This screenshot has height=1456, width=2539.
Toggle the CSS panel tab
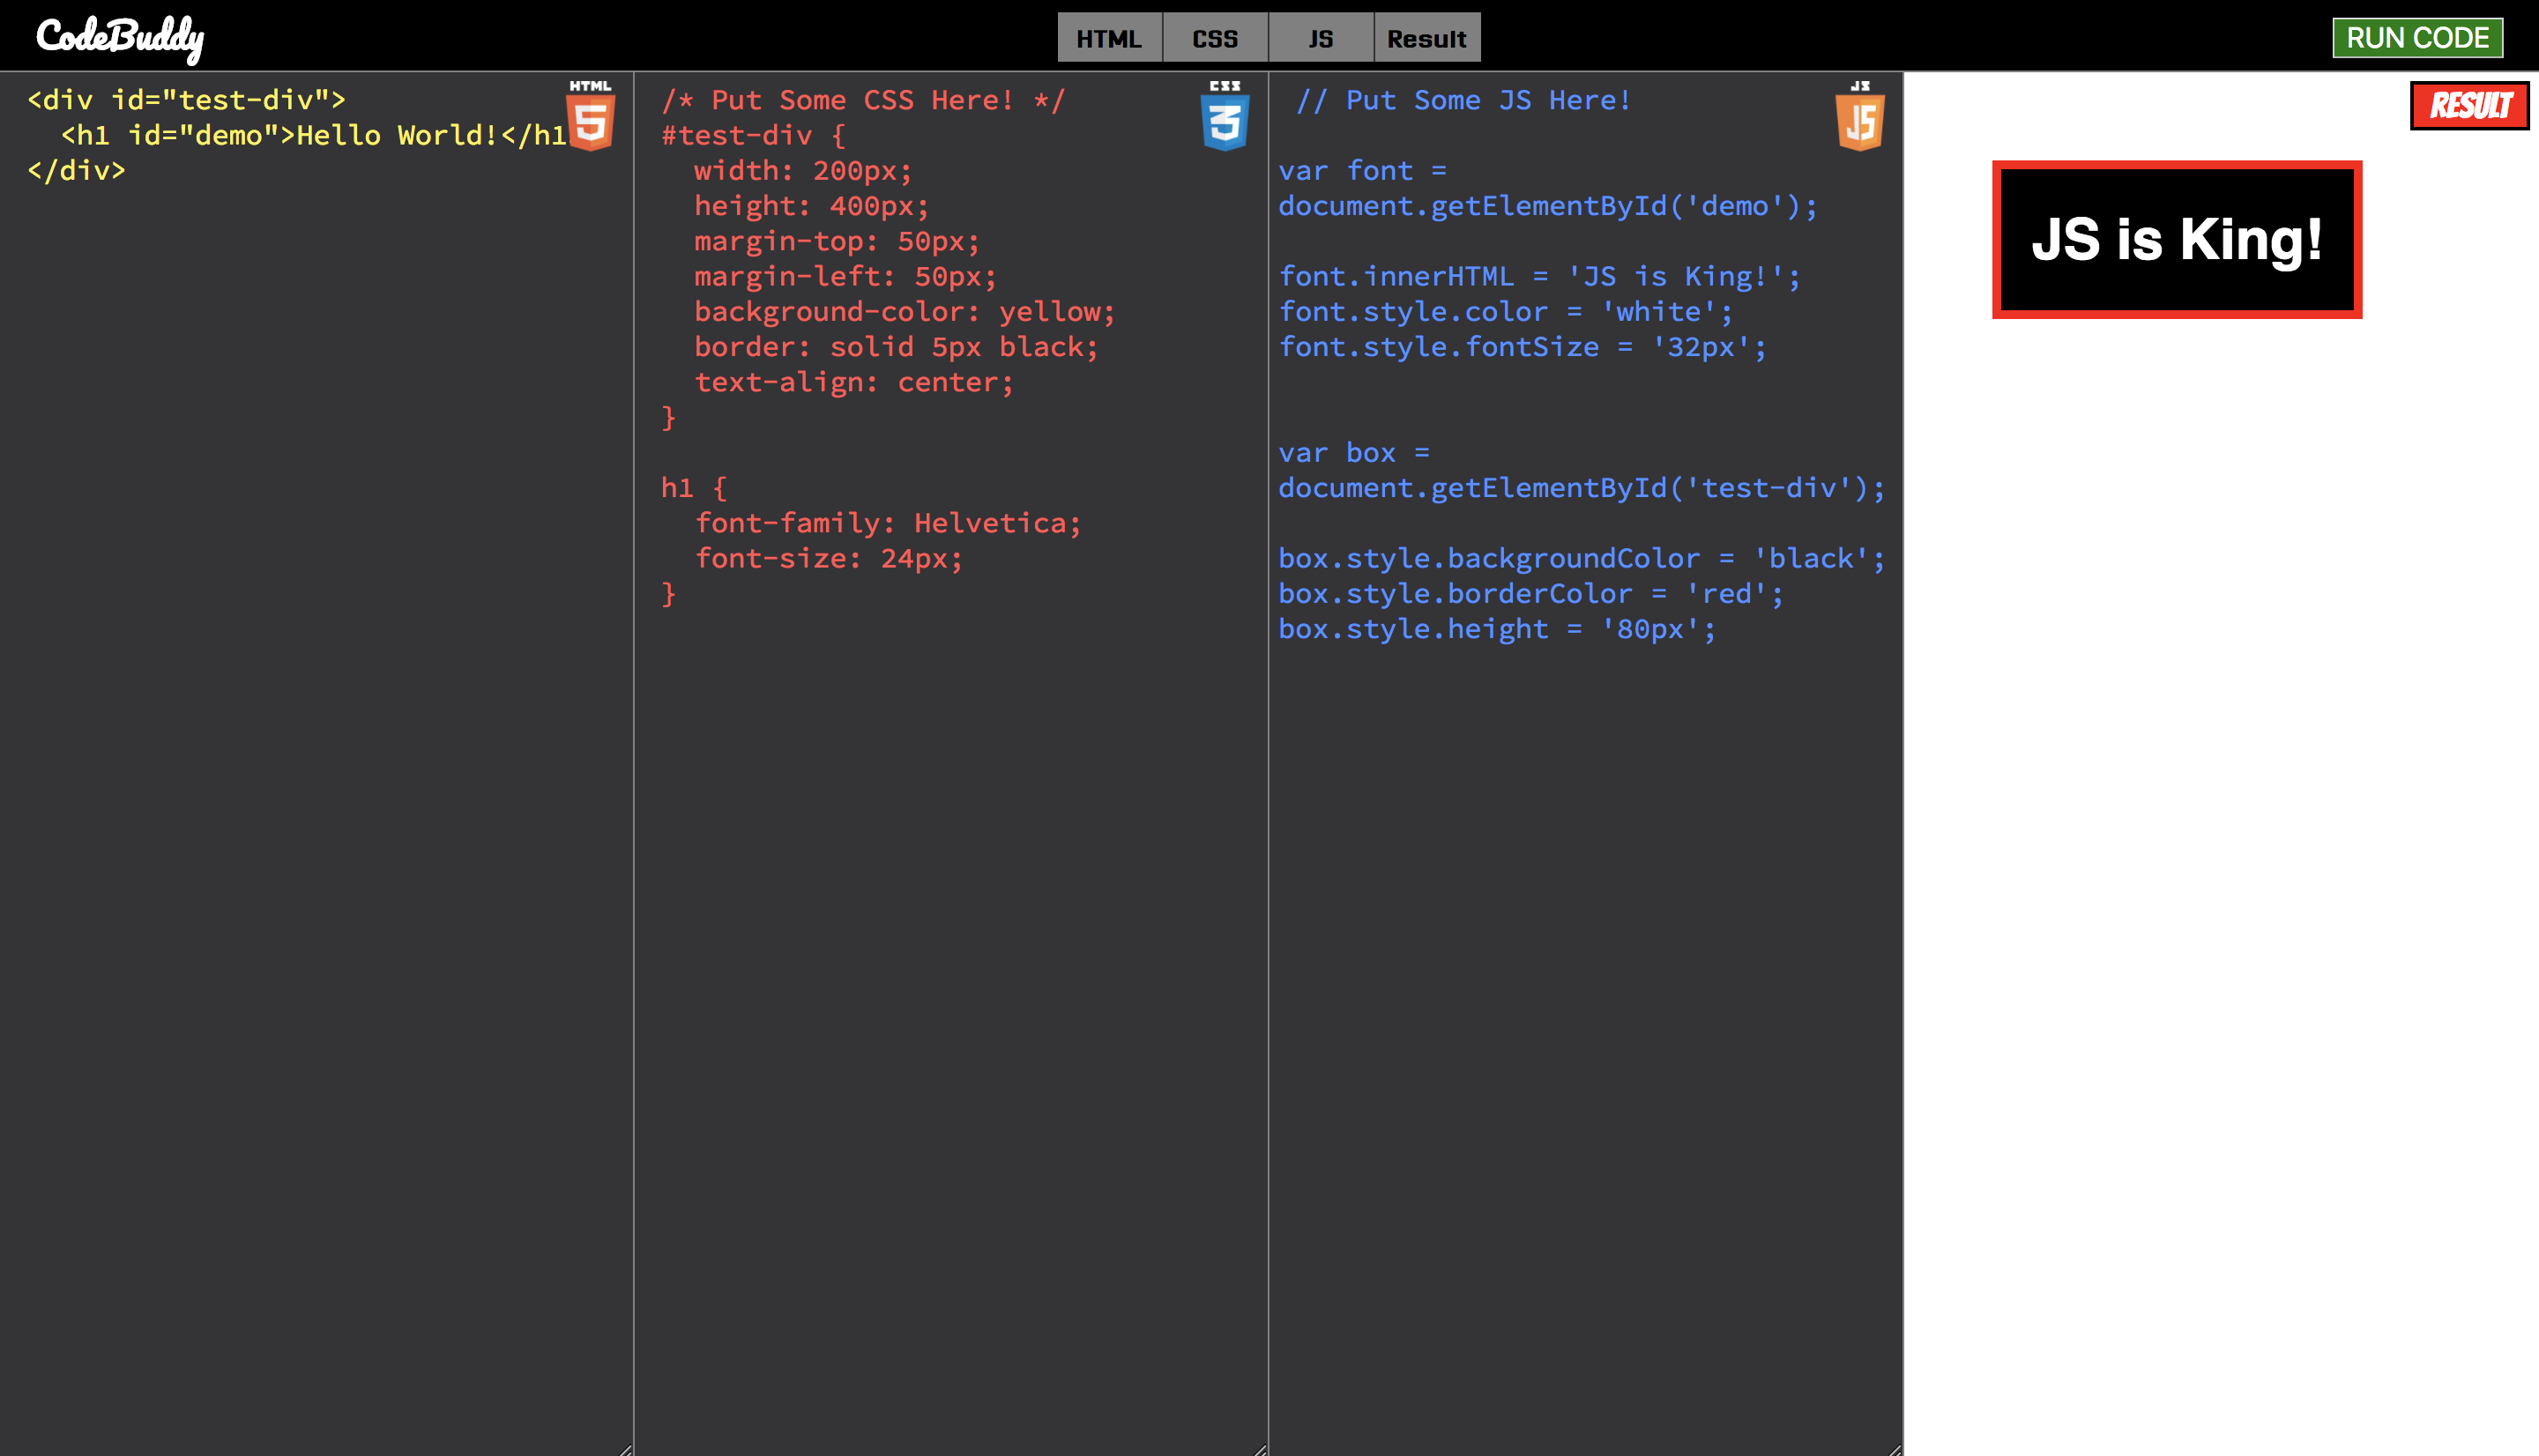click(1215, 38)
